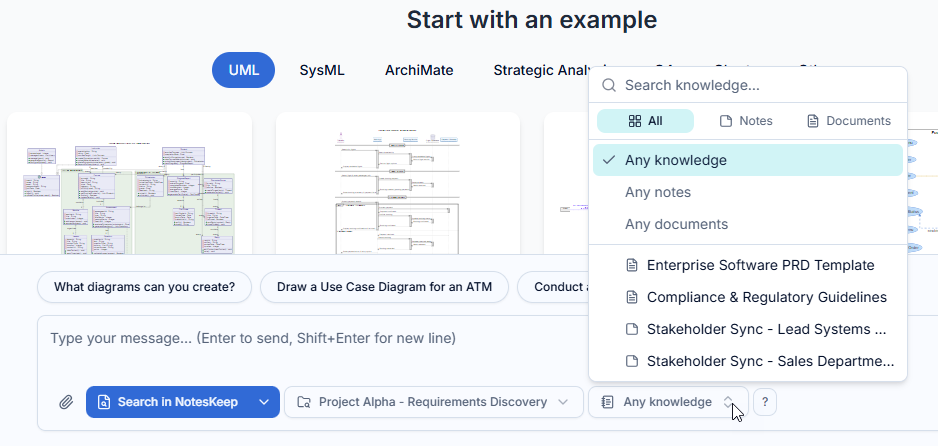
Task: Select Stakeholder Sync - Sales Department note
Action: tap(748, 361)
